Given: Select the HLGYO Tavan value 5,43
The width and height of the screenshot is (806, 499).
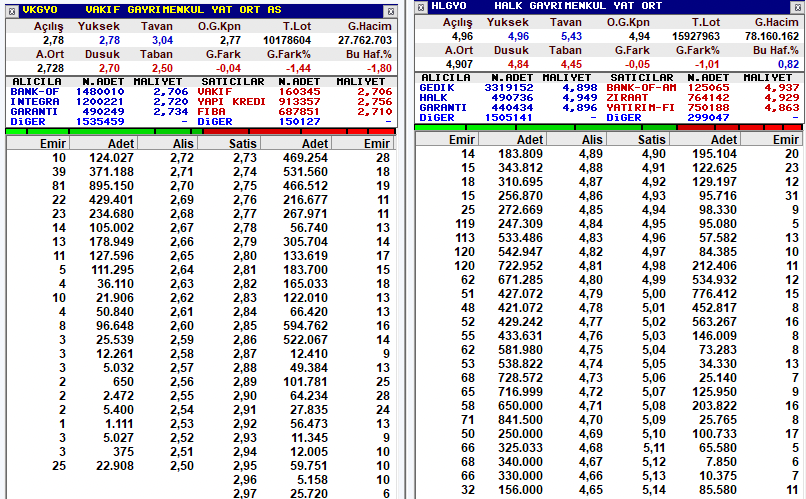Looking at the screenshot, I should (x=571, y=36).
